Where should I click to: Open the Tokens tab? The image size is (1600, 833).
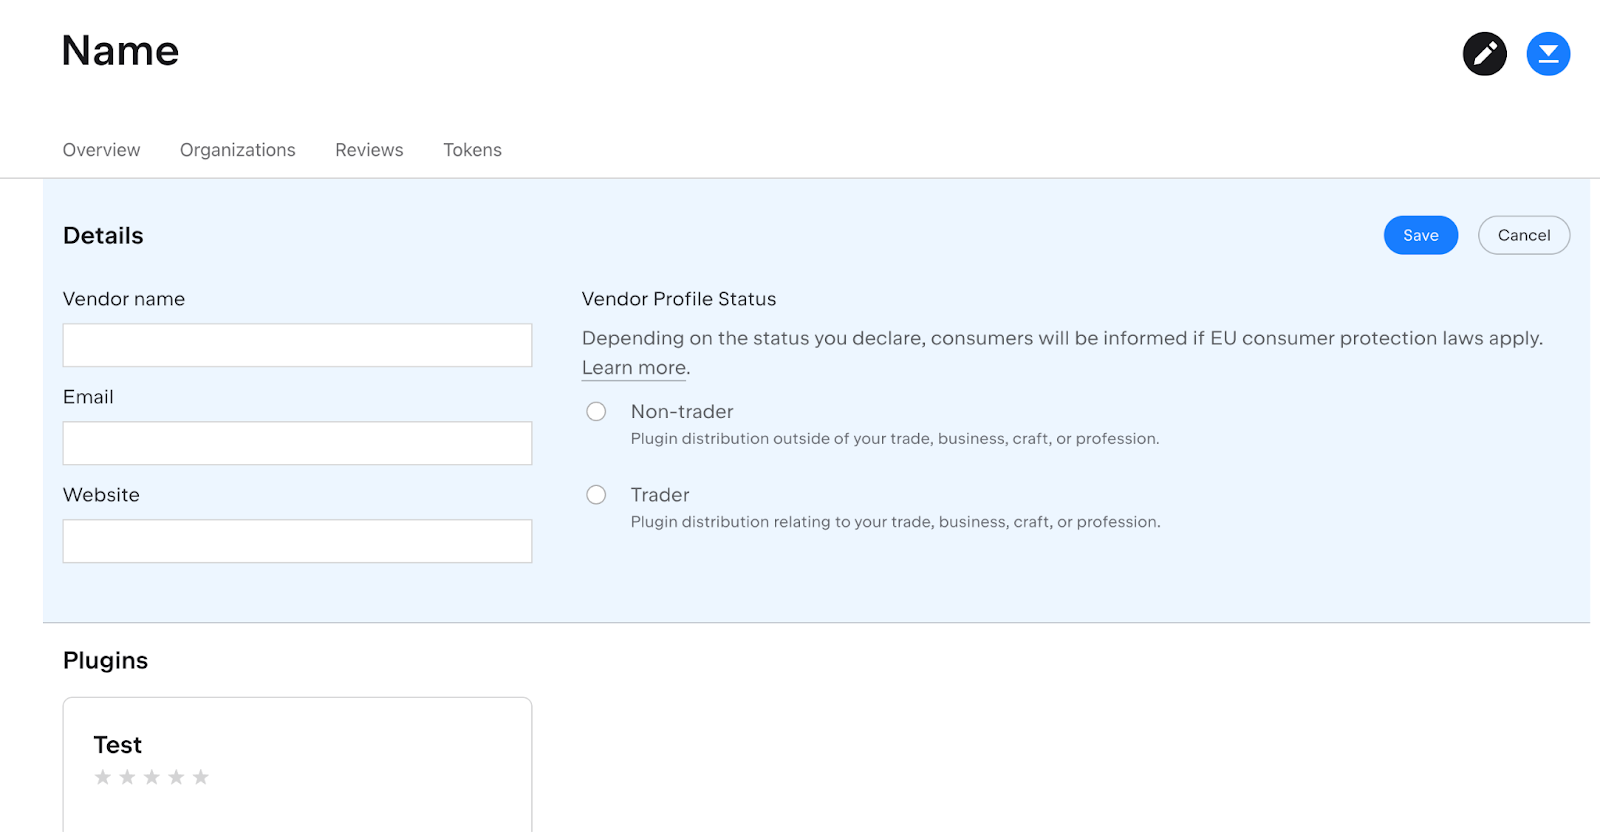(472, 150)
